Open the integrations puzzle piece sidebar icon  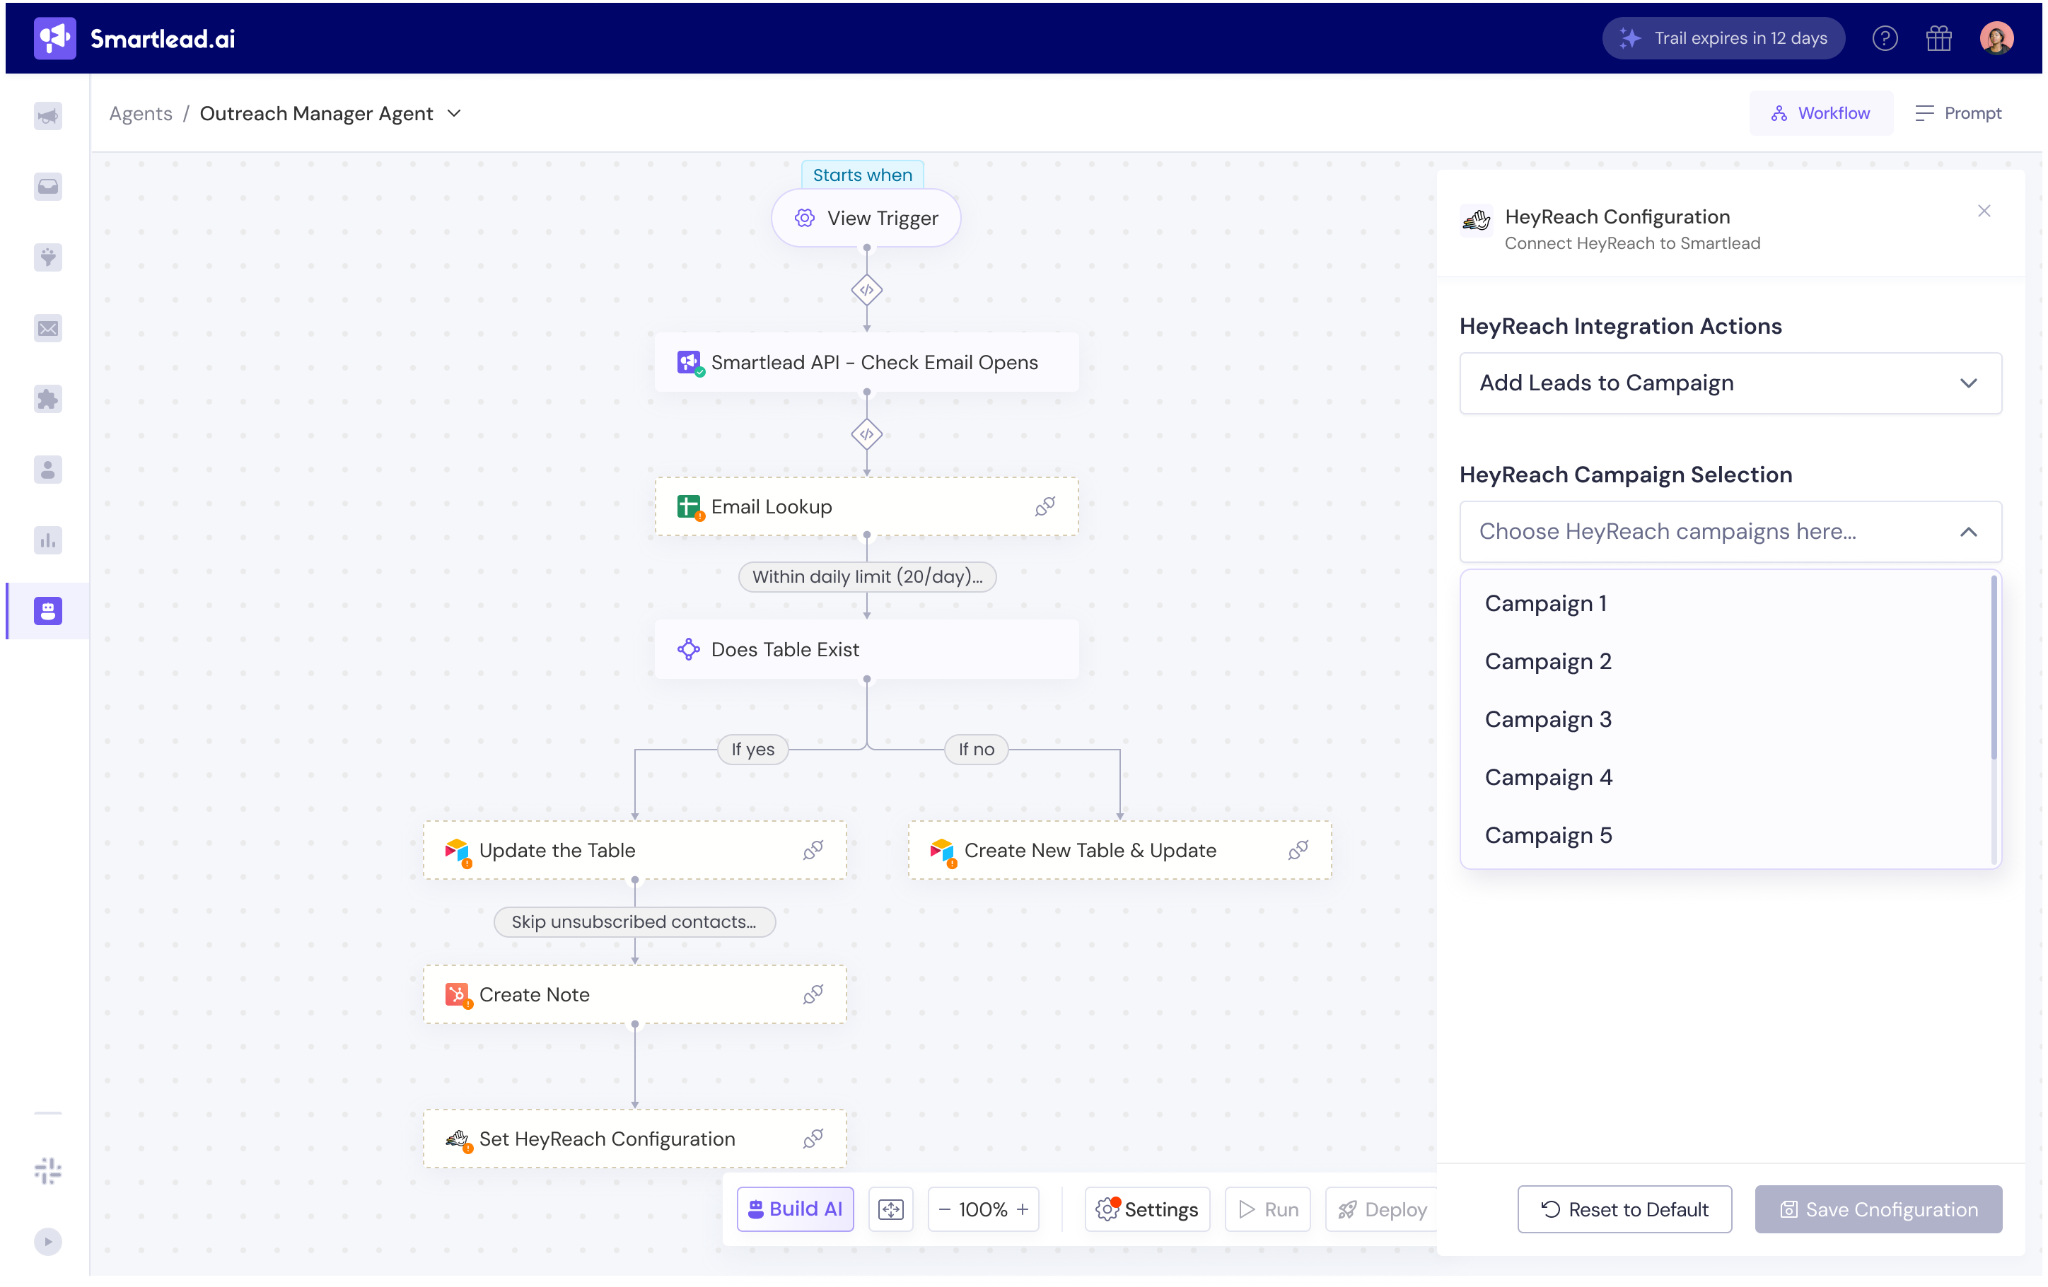pyautogui.click(x=48, y=399)
